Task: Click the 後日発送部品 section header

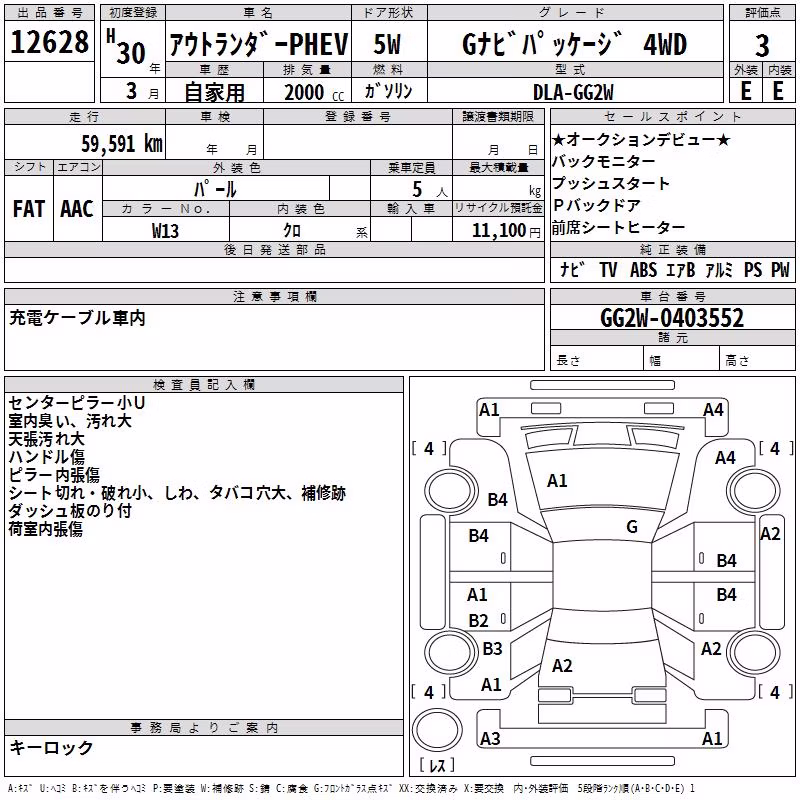Action: coord(274,249)
